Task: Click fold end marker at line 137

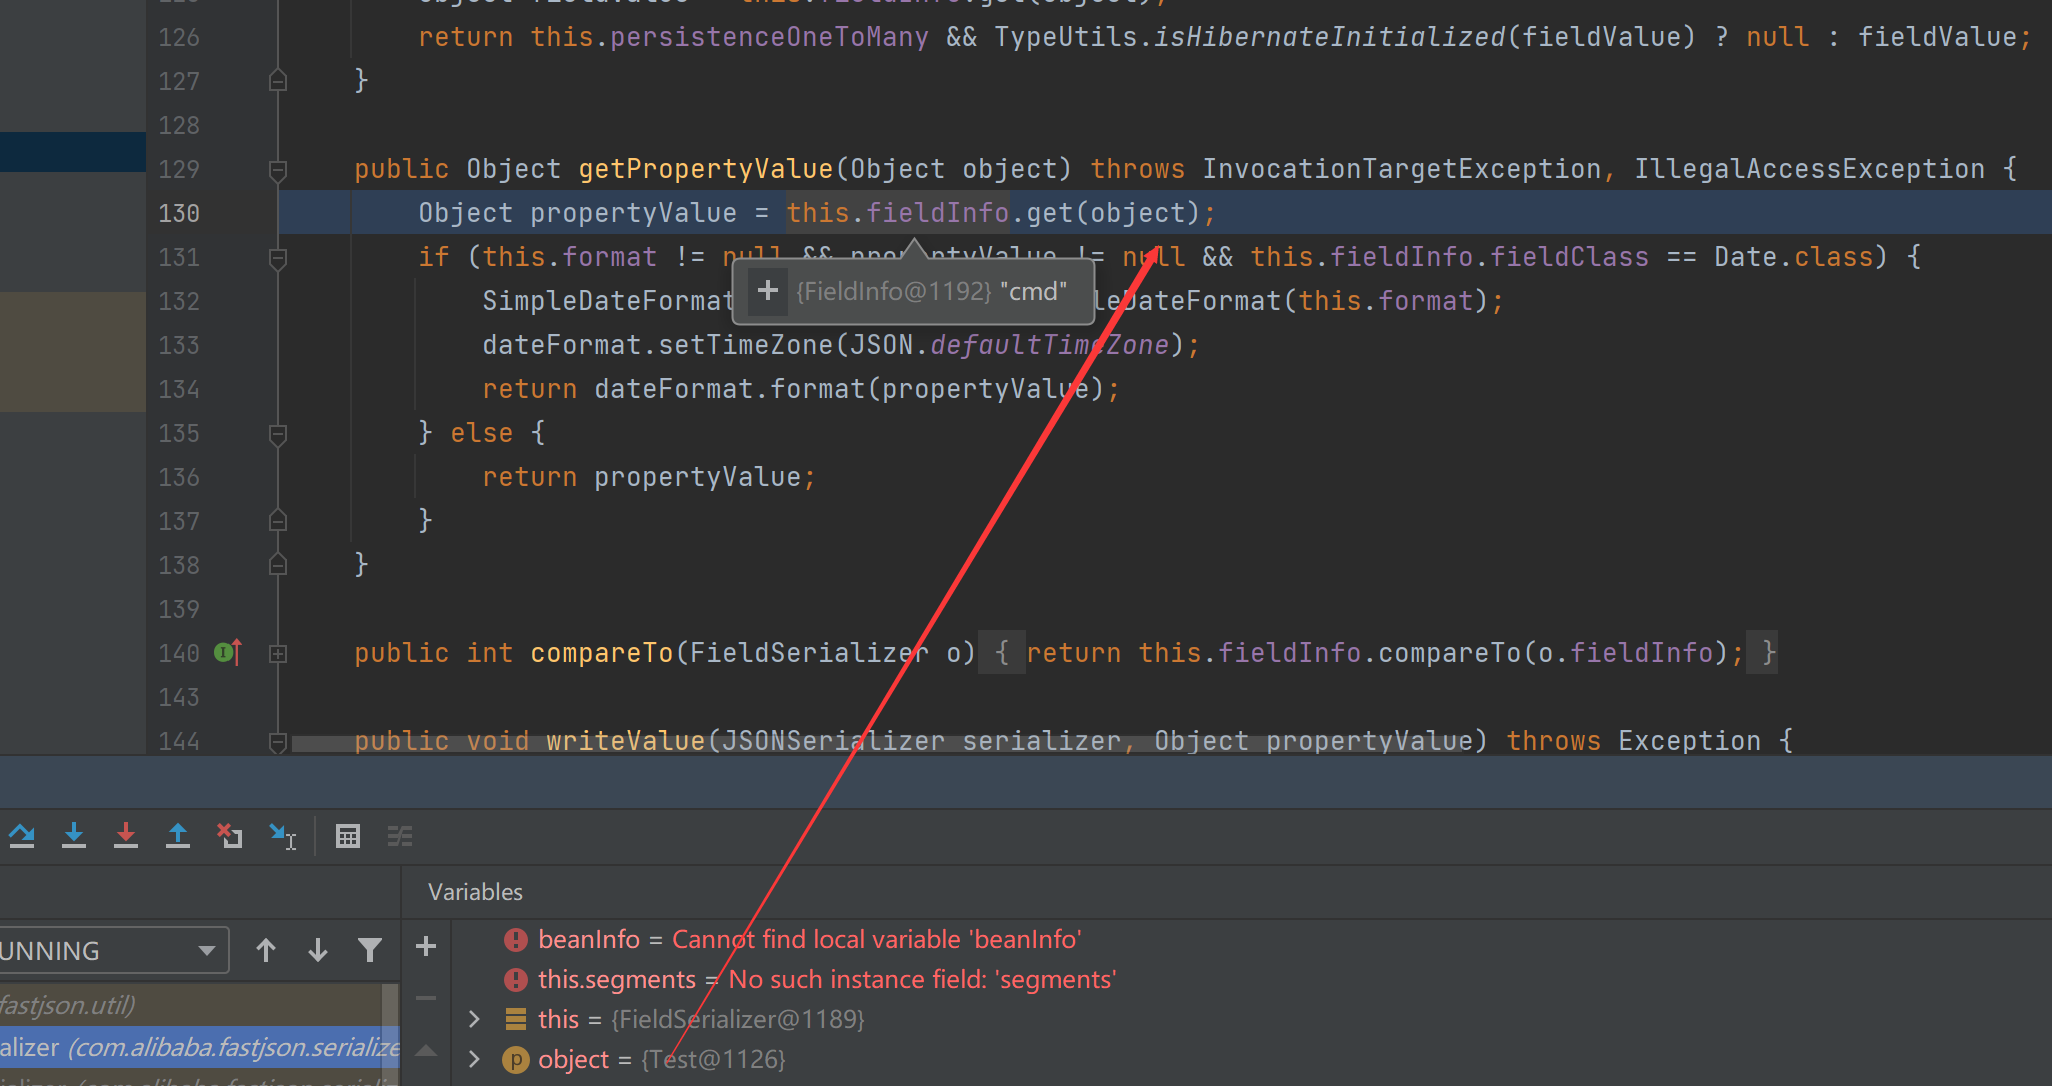Action: pyautogui.click(x=278, y=521)
